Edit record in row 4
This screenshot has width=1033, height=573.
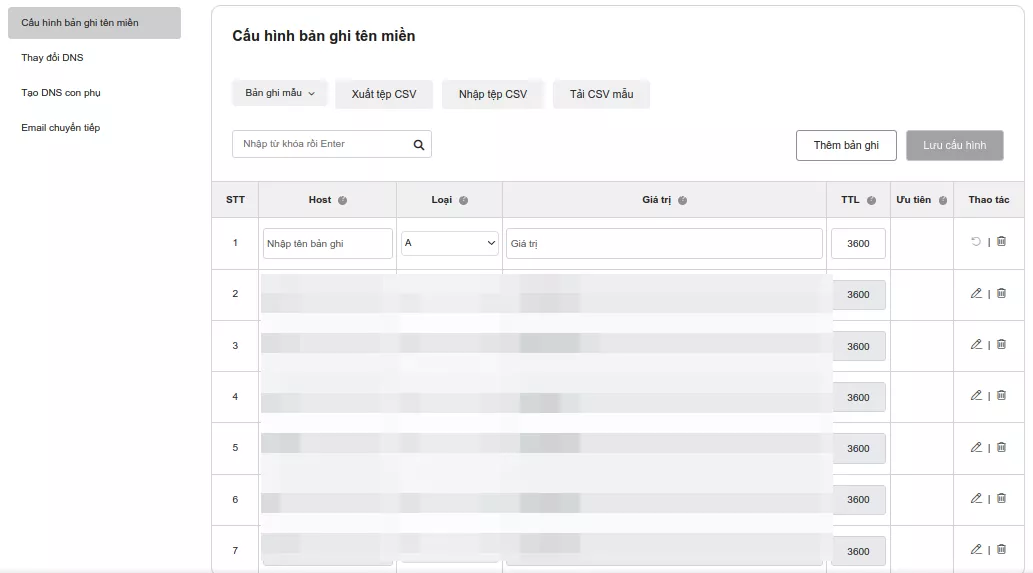click(976, 395)
